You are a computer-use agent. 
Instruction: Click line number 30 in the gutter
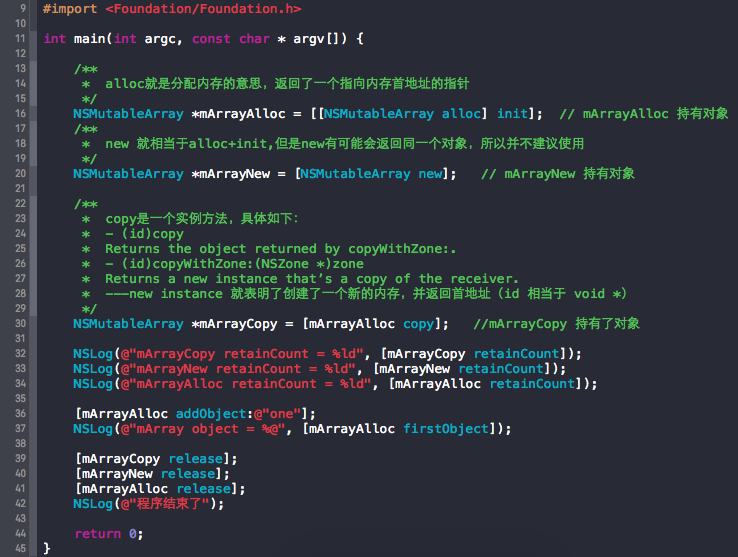point(21,323)
